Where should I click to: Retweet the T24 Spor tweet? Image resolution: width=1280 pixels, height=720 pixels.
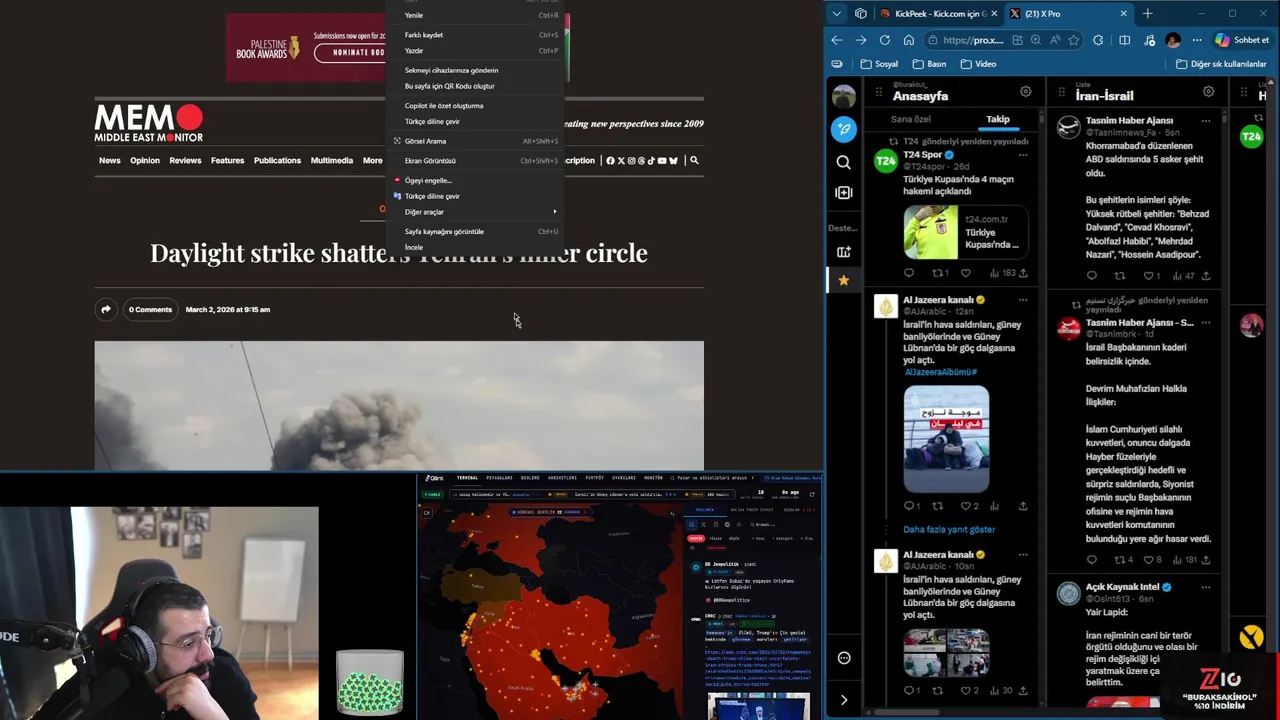[940, 273]
